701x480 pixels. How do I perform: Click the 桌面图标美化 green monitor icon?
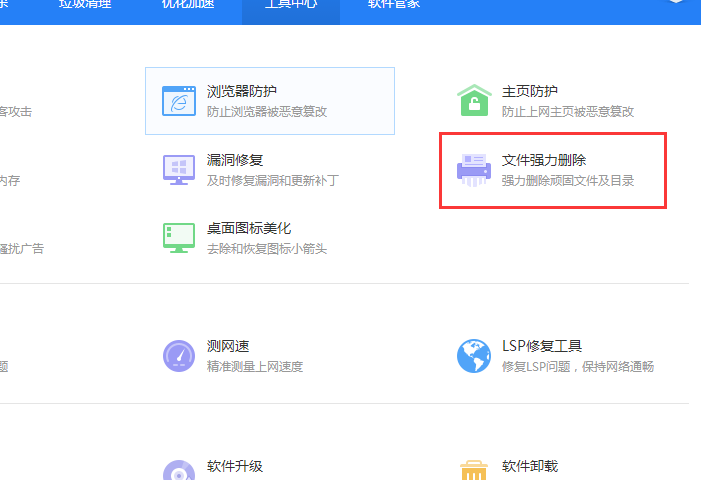[x=179, y=238]
